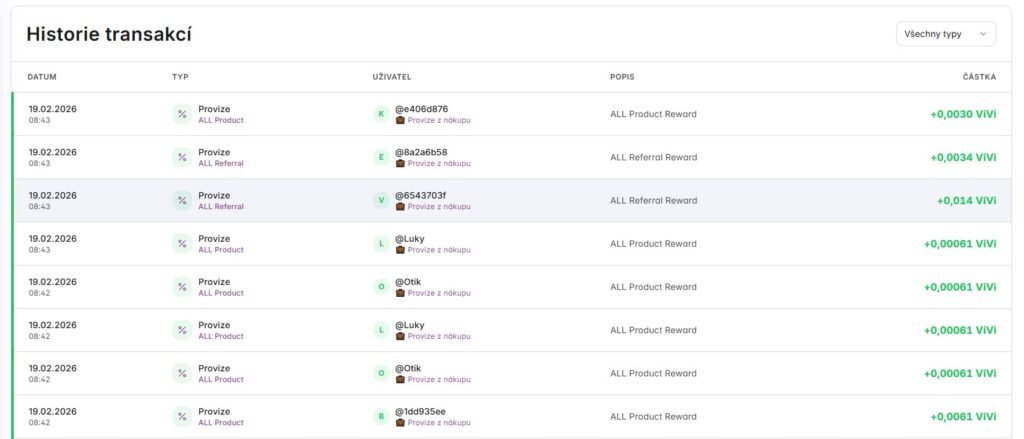
Task: Click the K avatar beside @e406d876
Action: coord(381,114)
